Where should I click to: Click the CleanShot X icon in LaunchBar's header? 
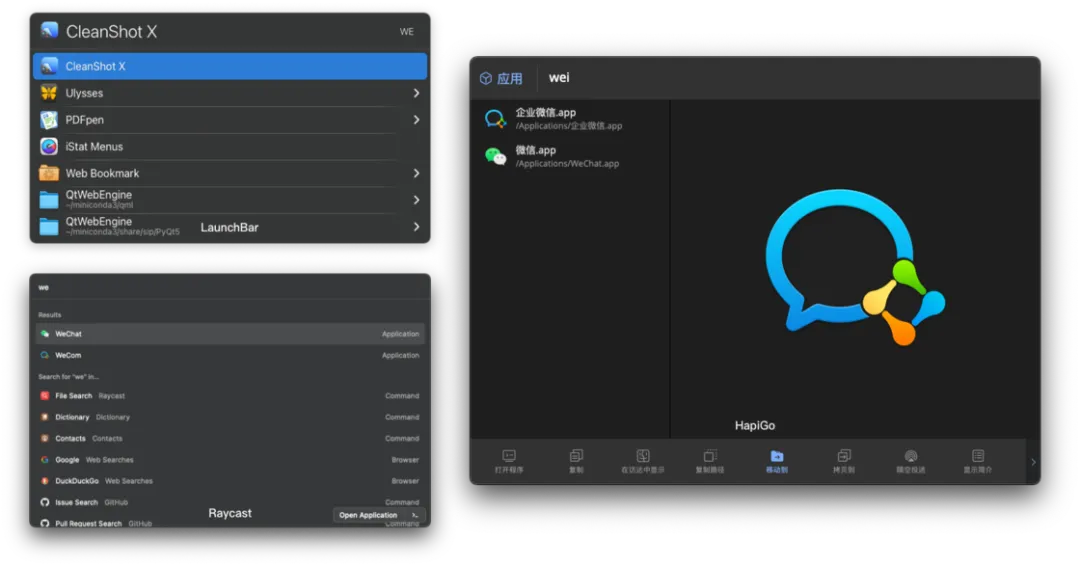coord(49,30)
